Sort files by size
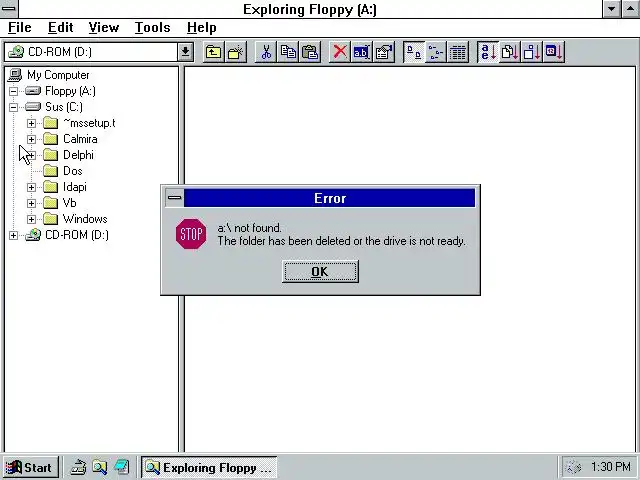640x480 pixels. pos(532,52)
